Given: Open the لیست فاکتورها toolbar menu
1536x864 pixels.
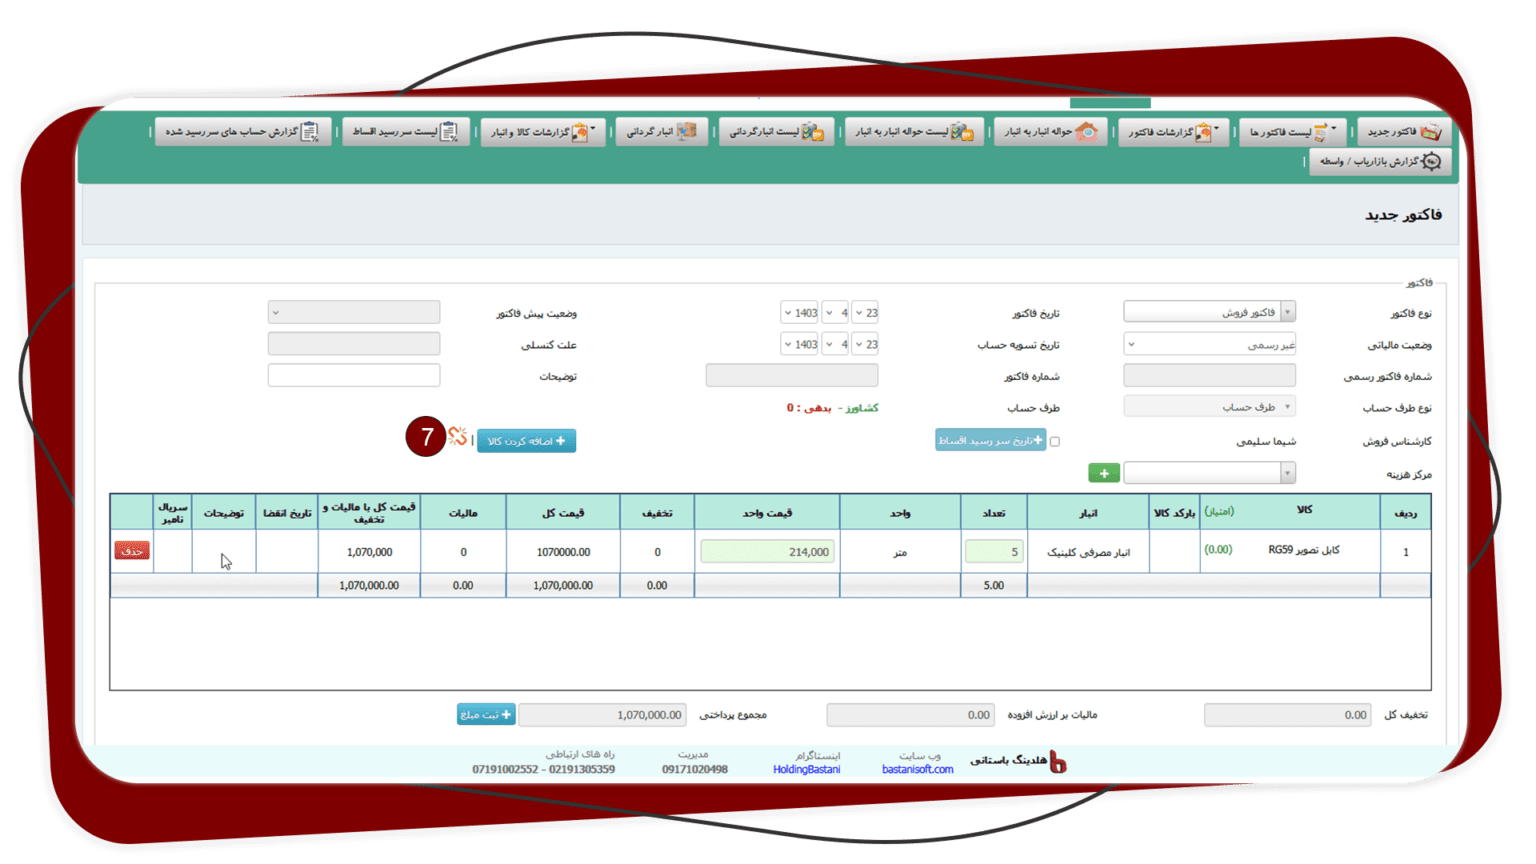Looking at the screenshot, I should pyautogui.click(x=1292, y=132).
